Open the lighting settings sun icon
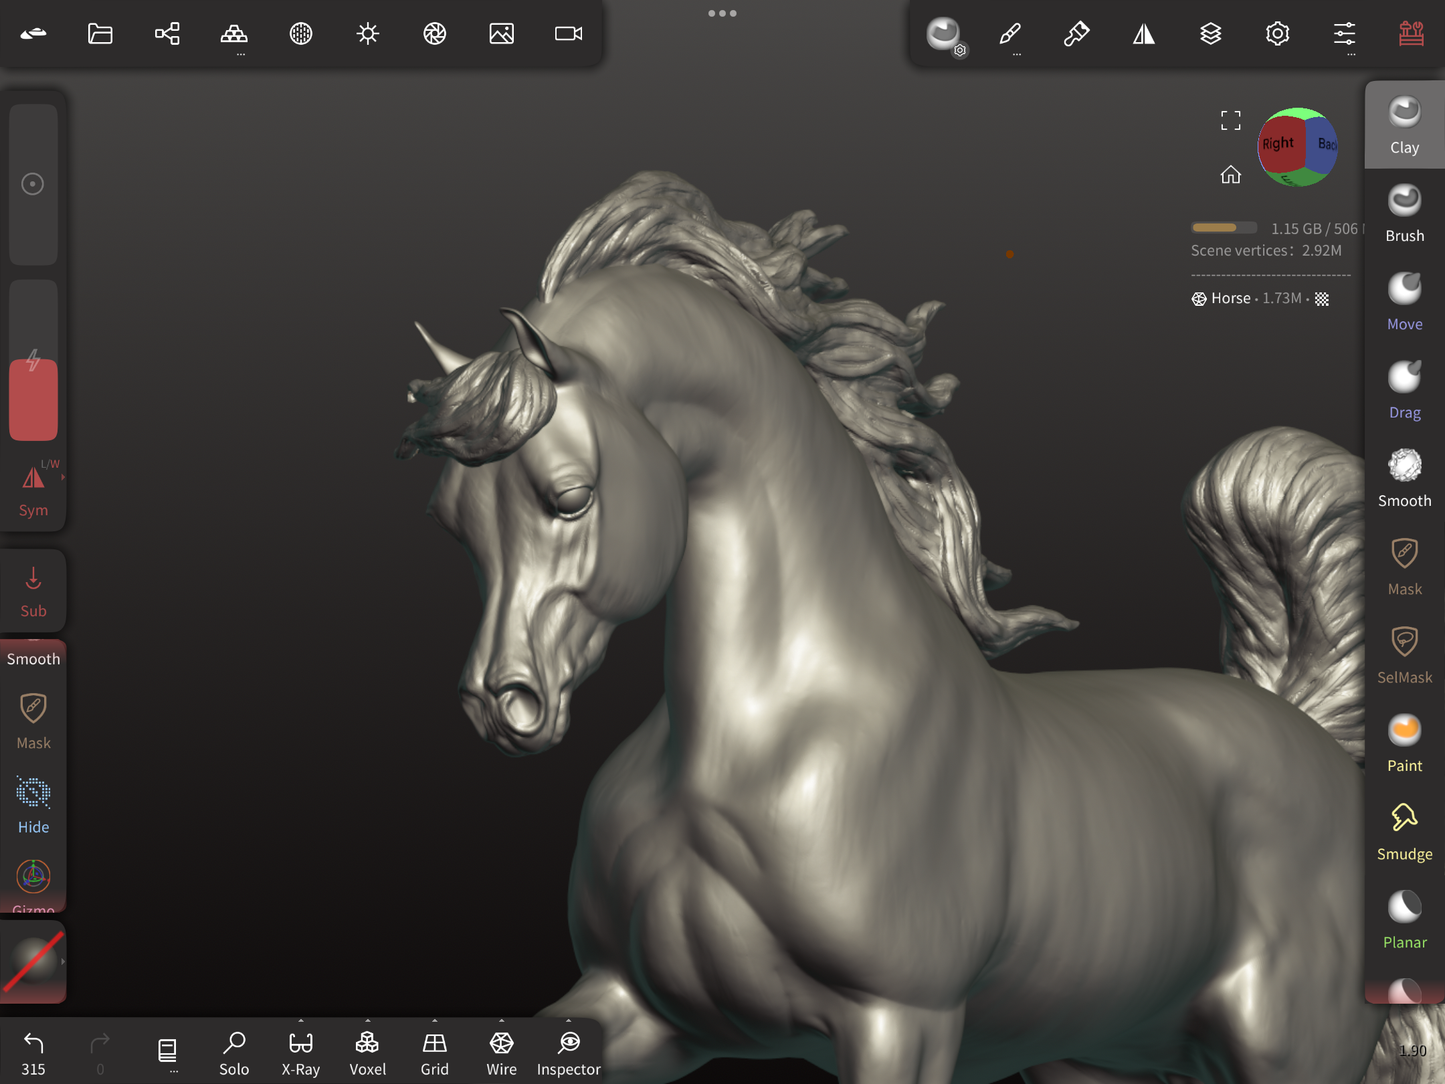The image size is (1445, 1084). point(368,34)
